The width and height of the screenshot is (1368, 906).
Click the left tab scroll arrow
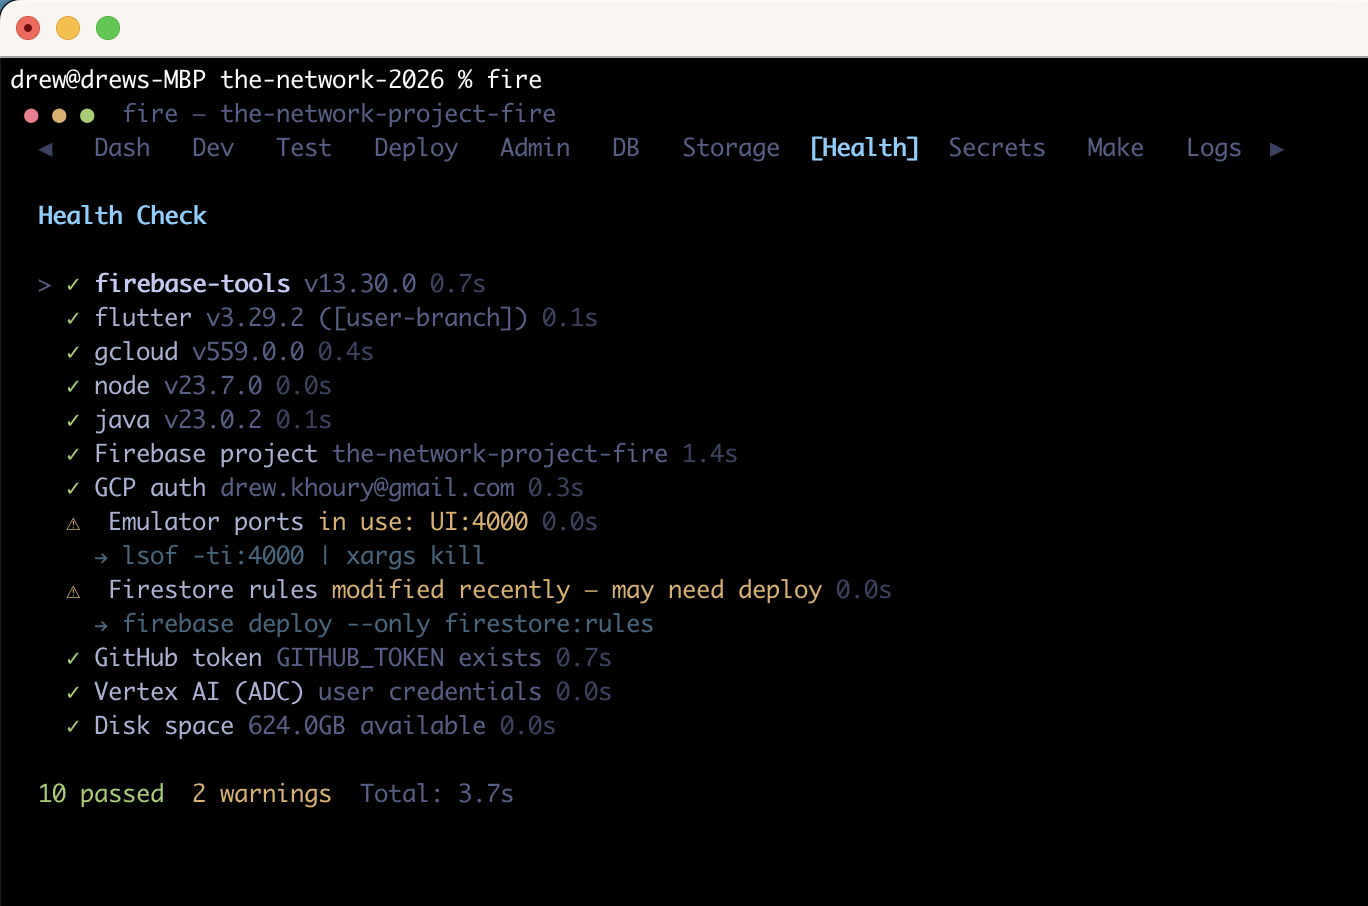pyautogui.click(x=45, y=149)
